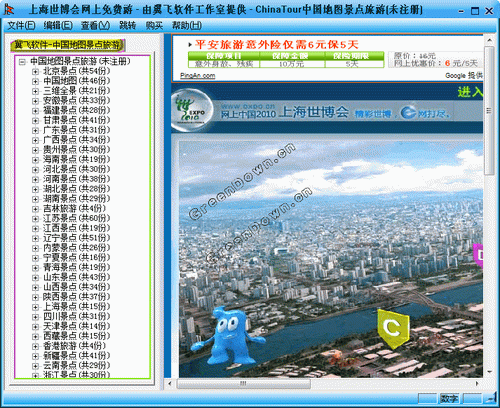
Task: Expand the 北京景点 (共54份) node
Action: click(35, 71)
